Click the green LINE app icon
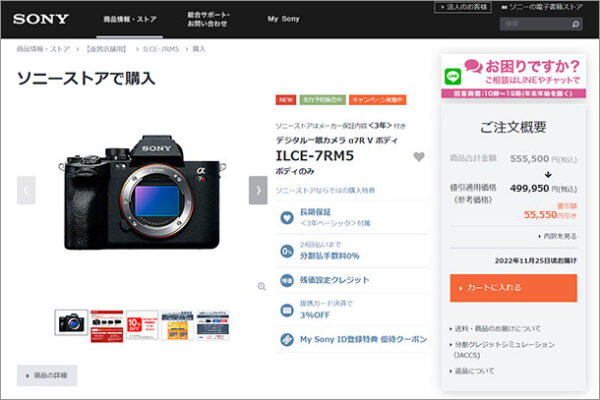600x400 pixels. 453,77
